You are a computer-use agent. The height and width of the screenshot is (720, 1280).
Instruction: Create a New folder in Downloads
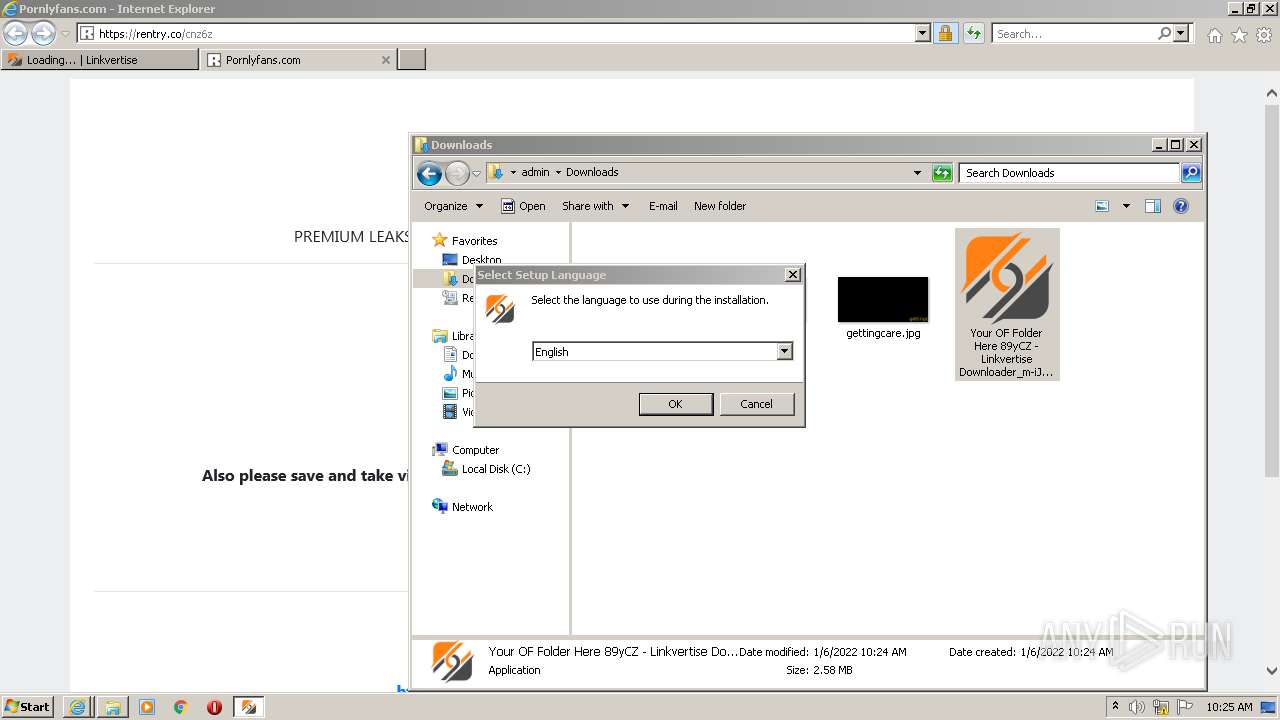[x=720, y=206]
